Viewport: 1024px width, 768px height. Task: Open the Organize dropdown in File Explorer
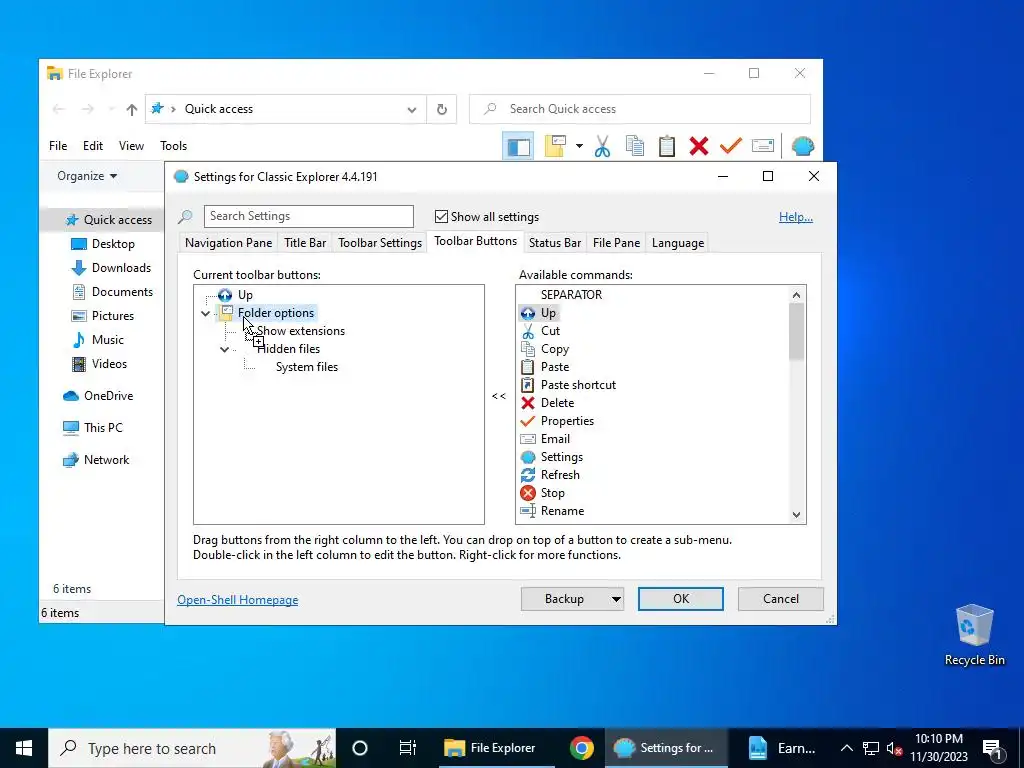click(87, 176)
